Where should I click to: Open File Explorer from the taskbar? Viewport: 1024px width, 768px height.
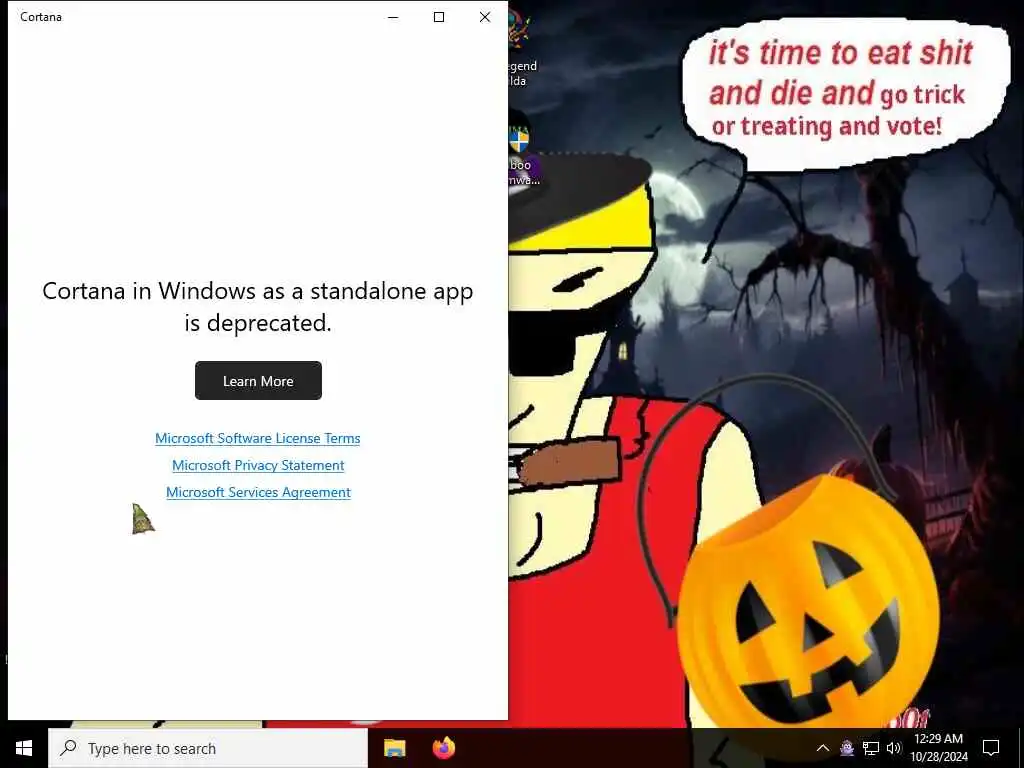pyautogui.click(x=394, y=748)
